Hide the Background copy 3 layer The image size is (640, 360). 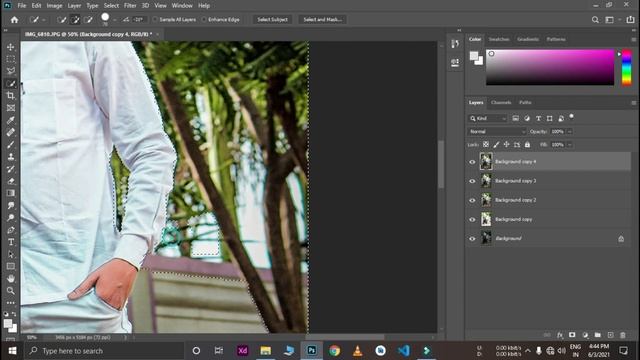(472, 181)
